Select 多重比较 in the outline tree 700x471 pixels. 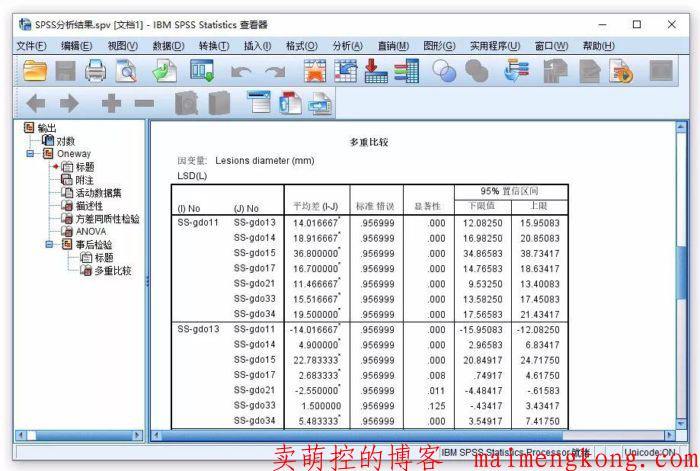point(112,270)
